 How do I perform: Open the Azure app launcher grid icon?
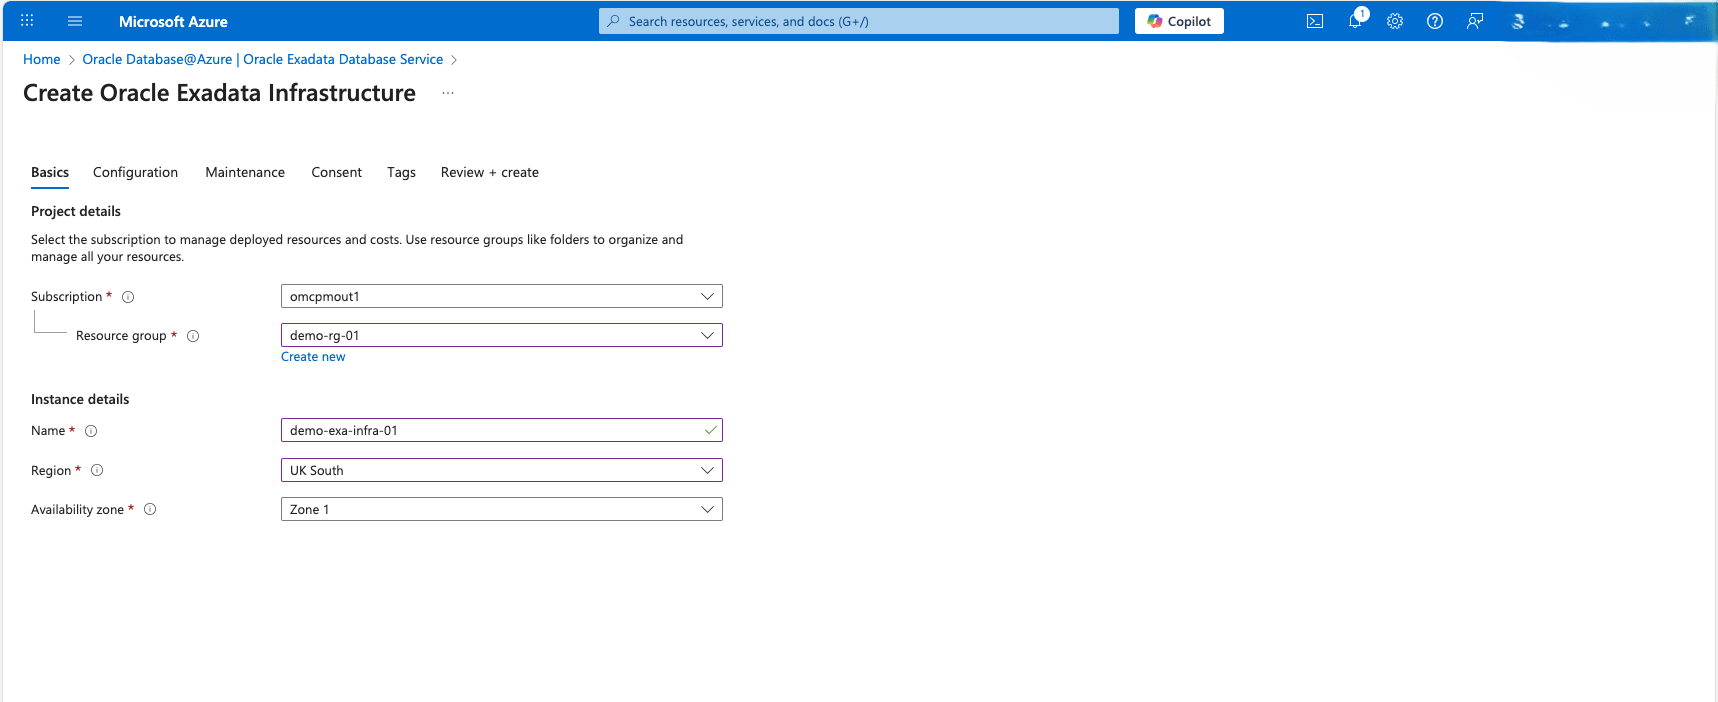[27, 20]
